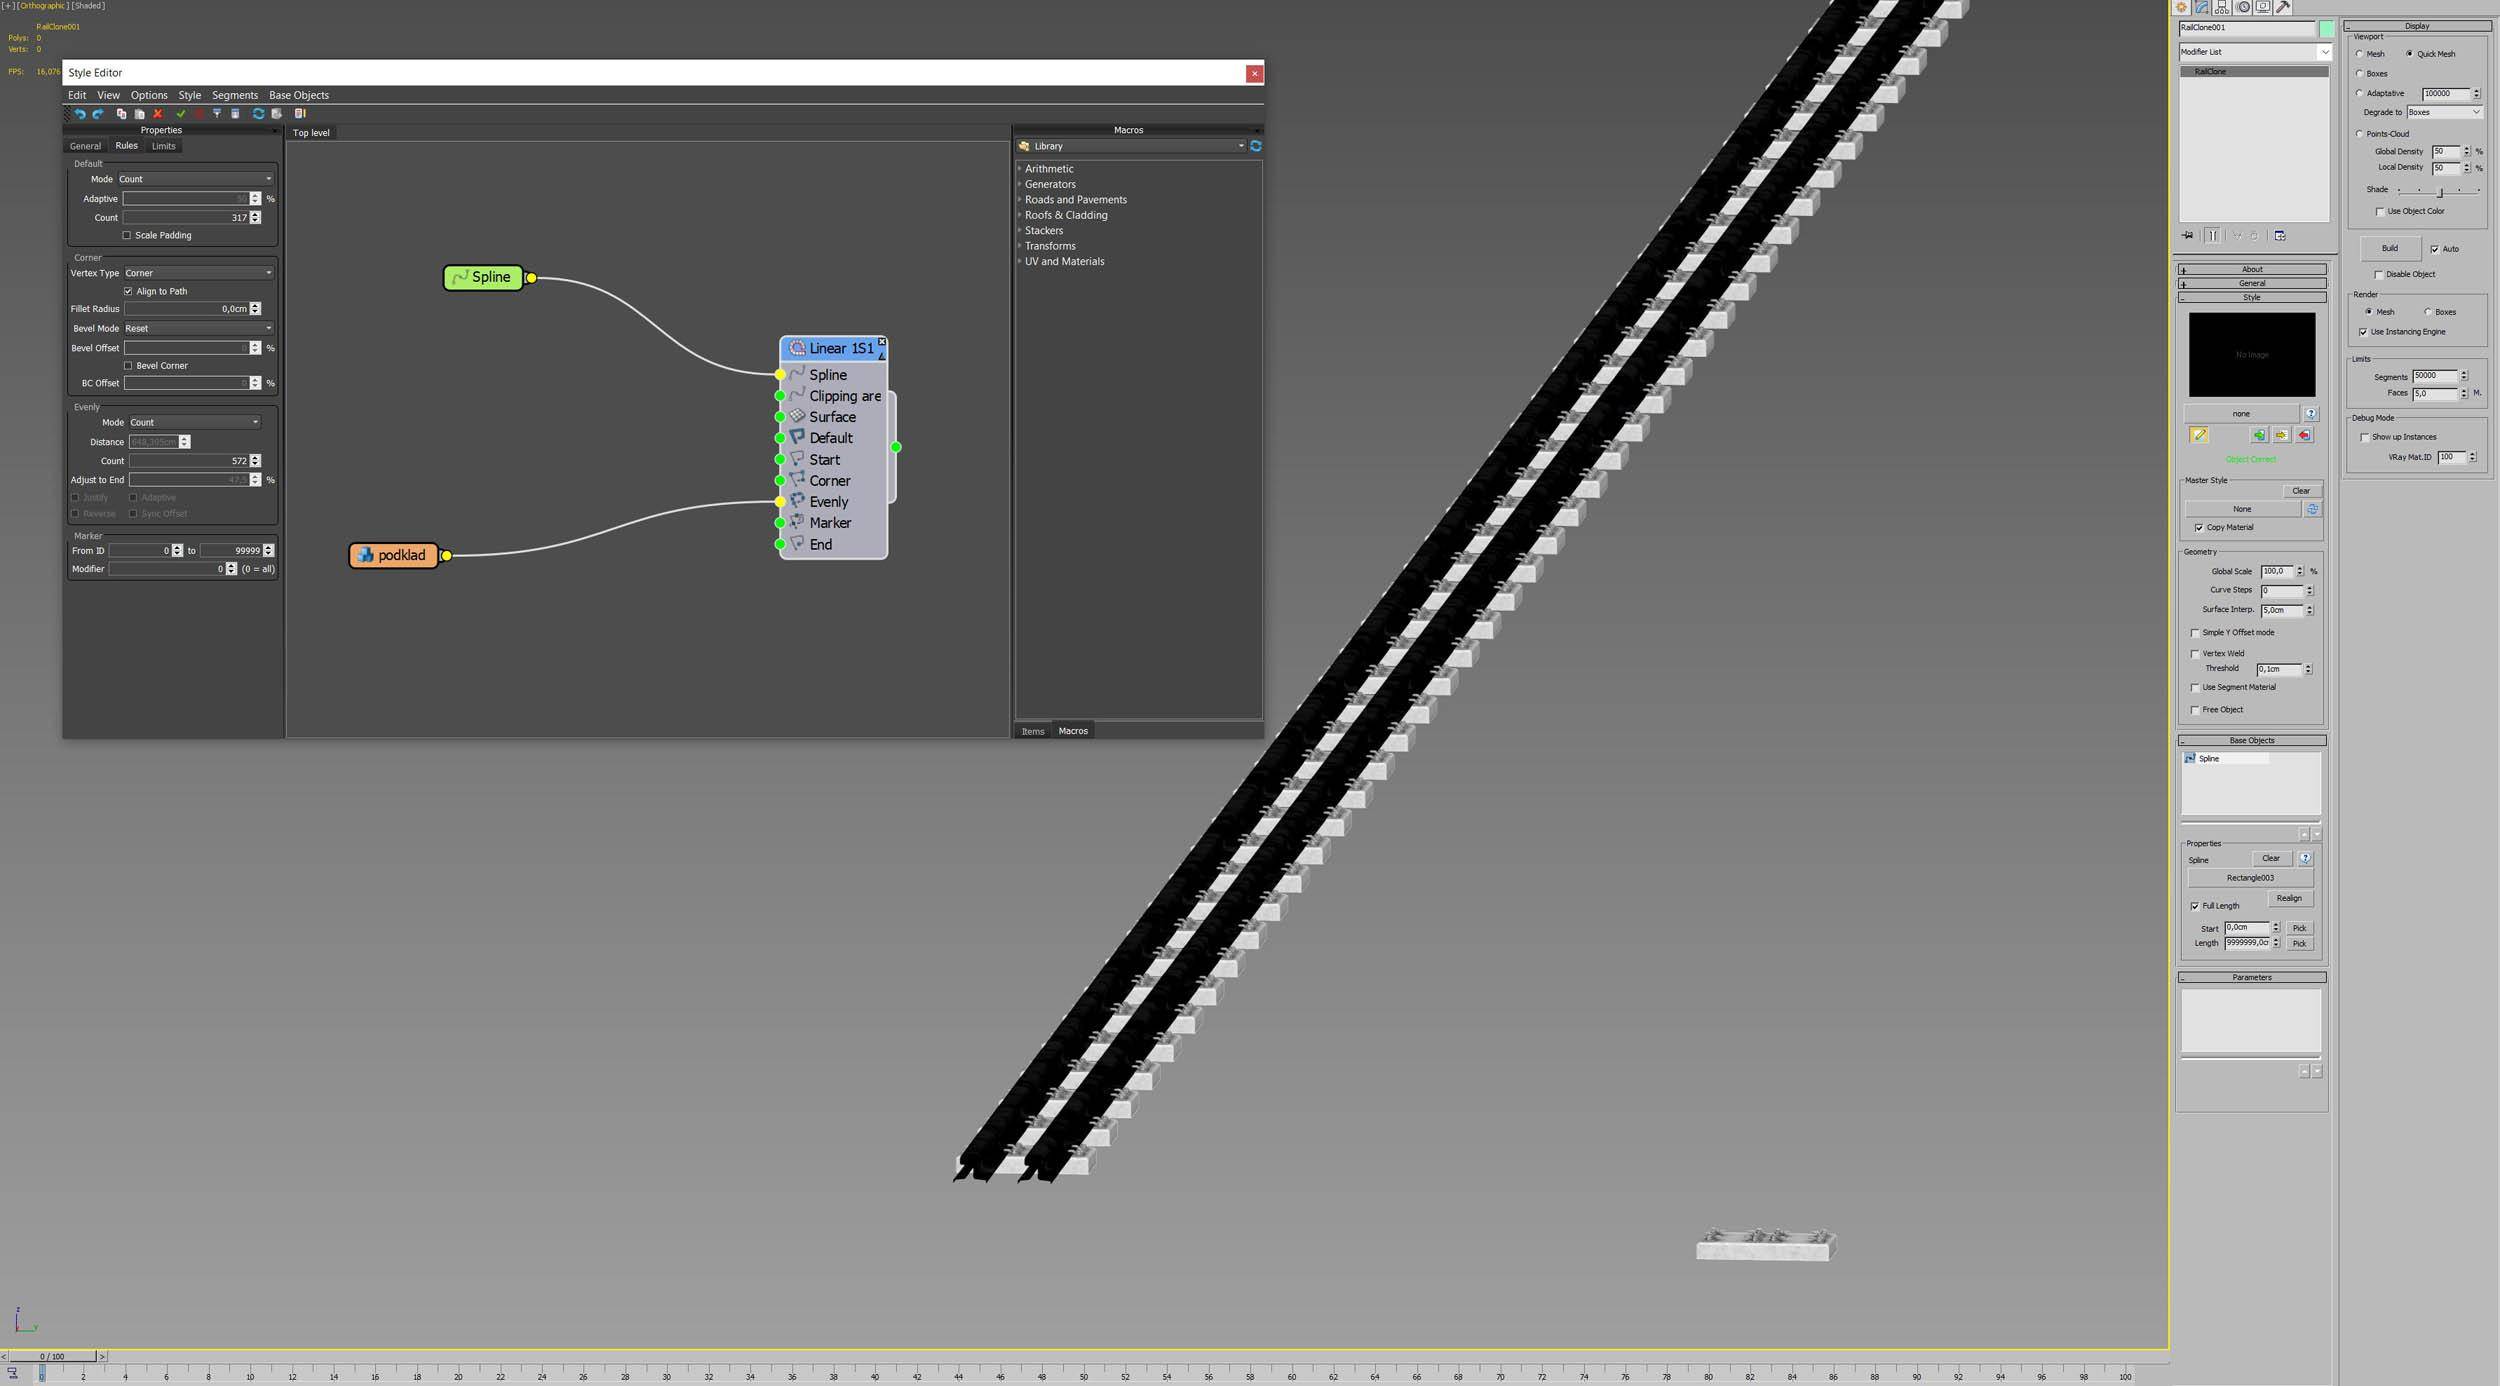
Task: Click the Build button
Action: [2389, 248]
